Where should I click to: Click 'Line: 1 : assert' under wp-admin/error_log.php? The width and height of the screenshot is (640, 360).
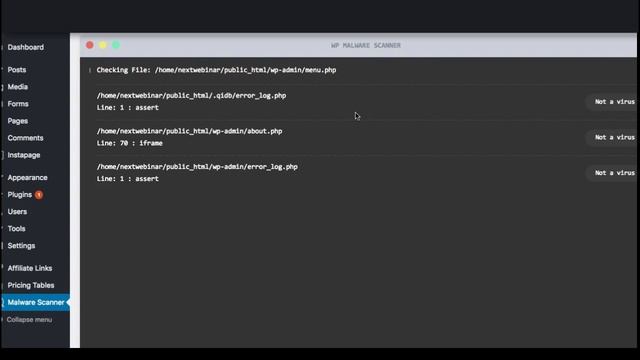[x=128, y=179]
